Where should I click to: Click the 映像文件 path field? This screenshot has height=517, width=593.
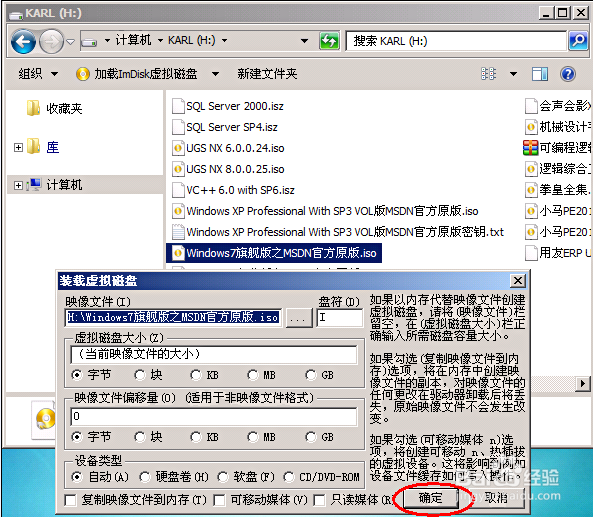(x=173, y=317)
